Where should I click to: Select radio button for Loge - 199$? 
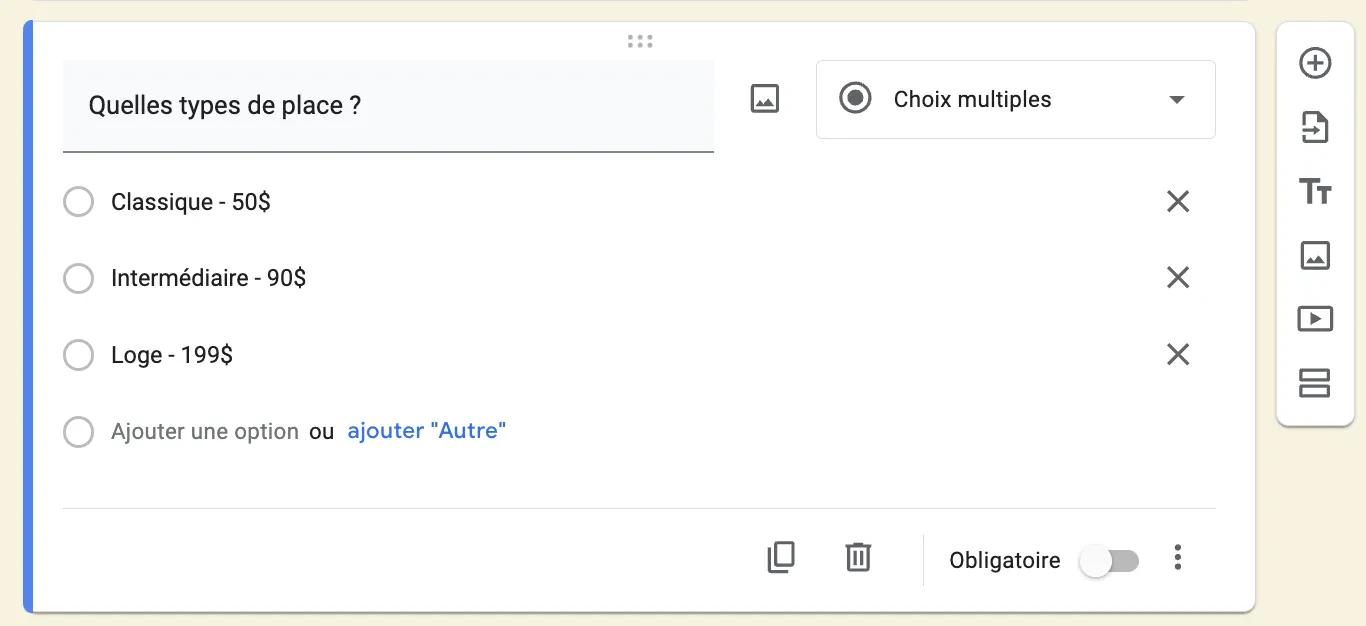click(78, 355)
